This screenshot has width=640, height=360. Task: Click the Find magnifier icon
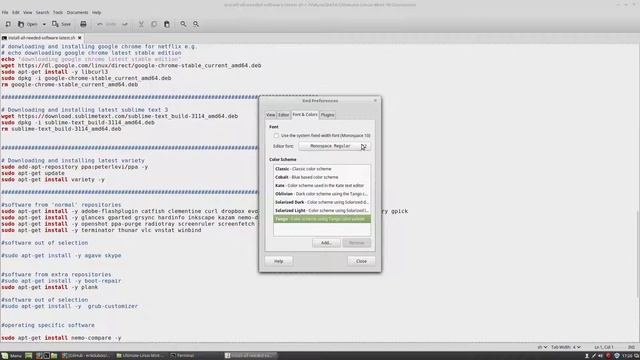point(183,24)
